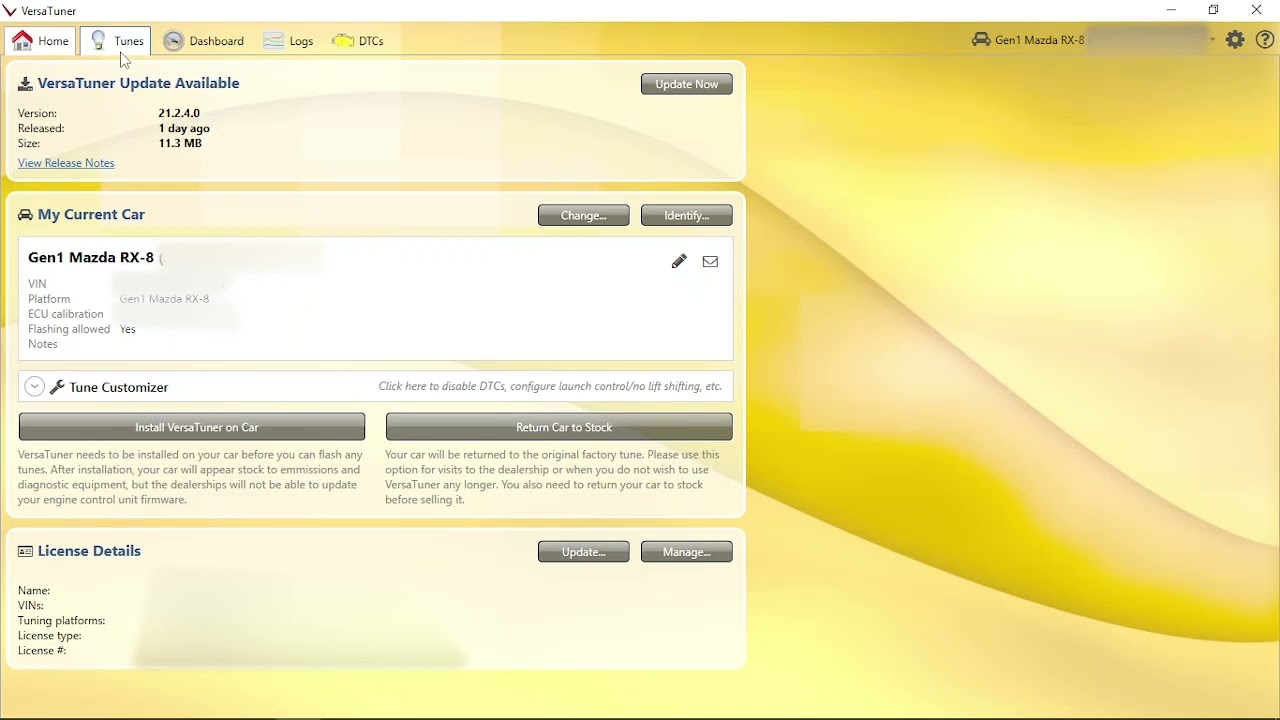Click Install VersaTuner on Car
This screenshot has width=1280, height=720.
pos(192,427)
